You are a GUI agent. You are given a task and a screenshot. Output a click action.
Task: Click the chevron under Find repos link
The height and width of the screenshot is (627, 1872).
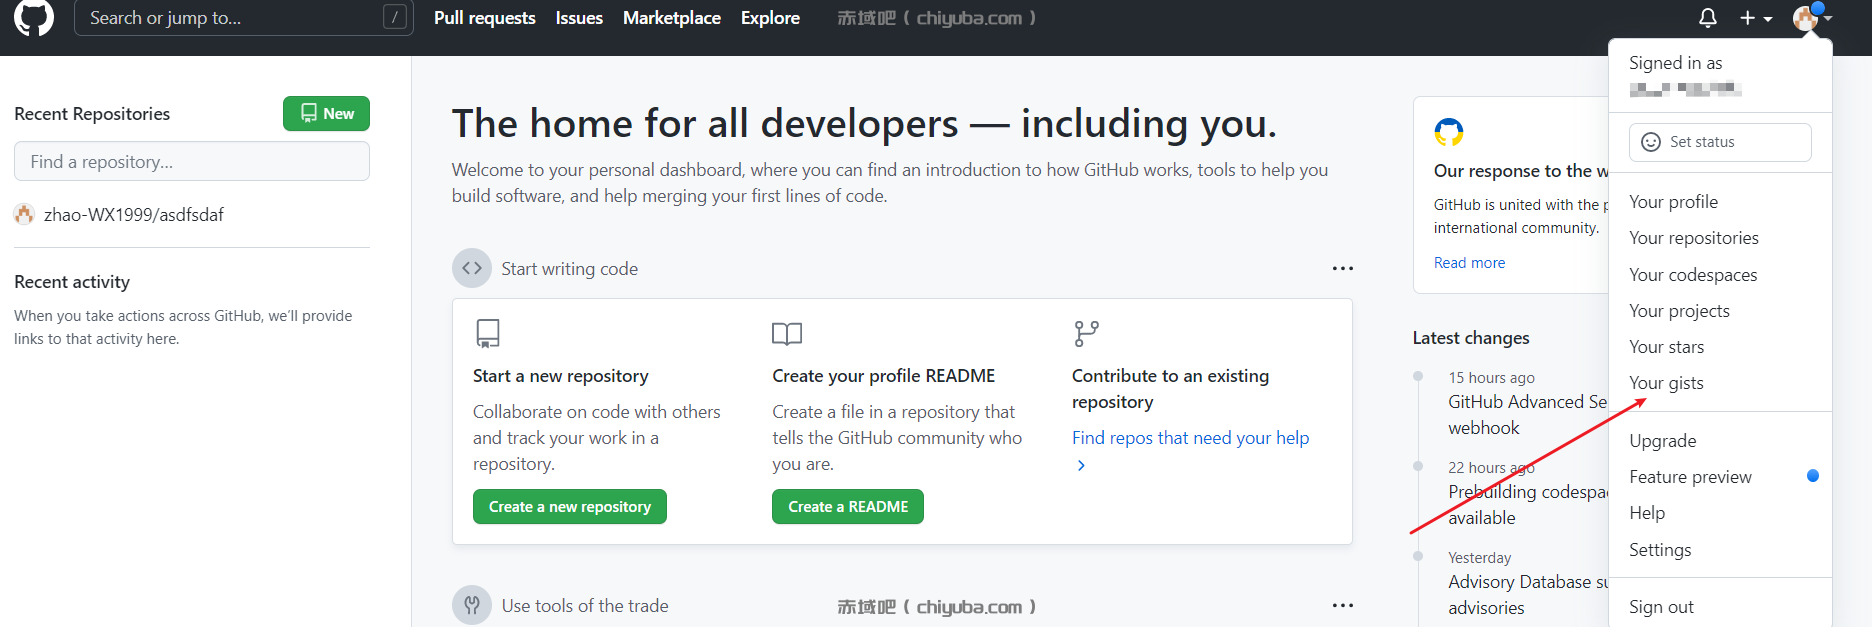[x=1081, y=465]
